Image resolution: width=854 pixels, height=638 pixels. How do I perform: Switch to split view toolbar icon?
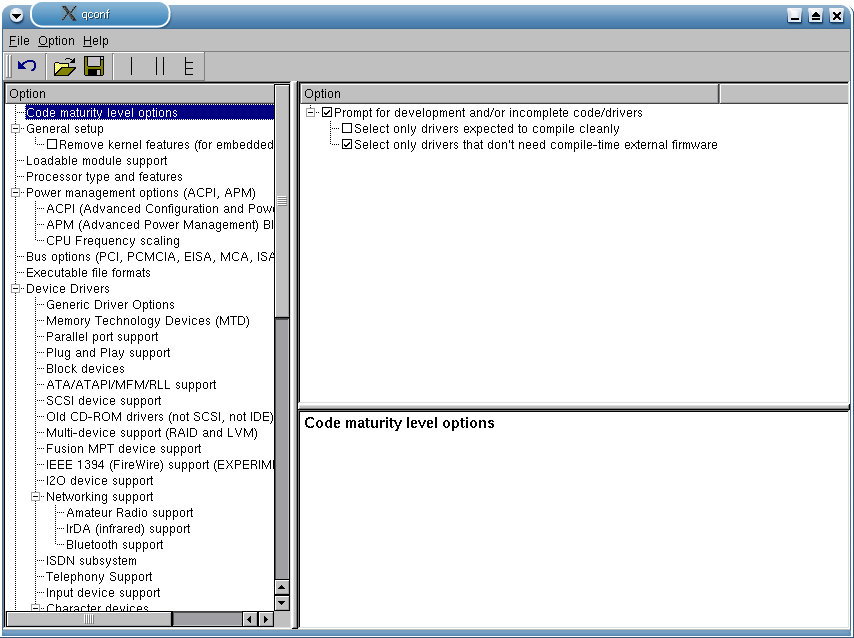[x=159, y=67]
